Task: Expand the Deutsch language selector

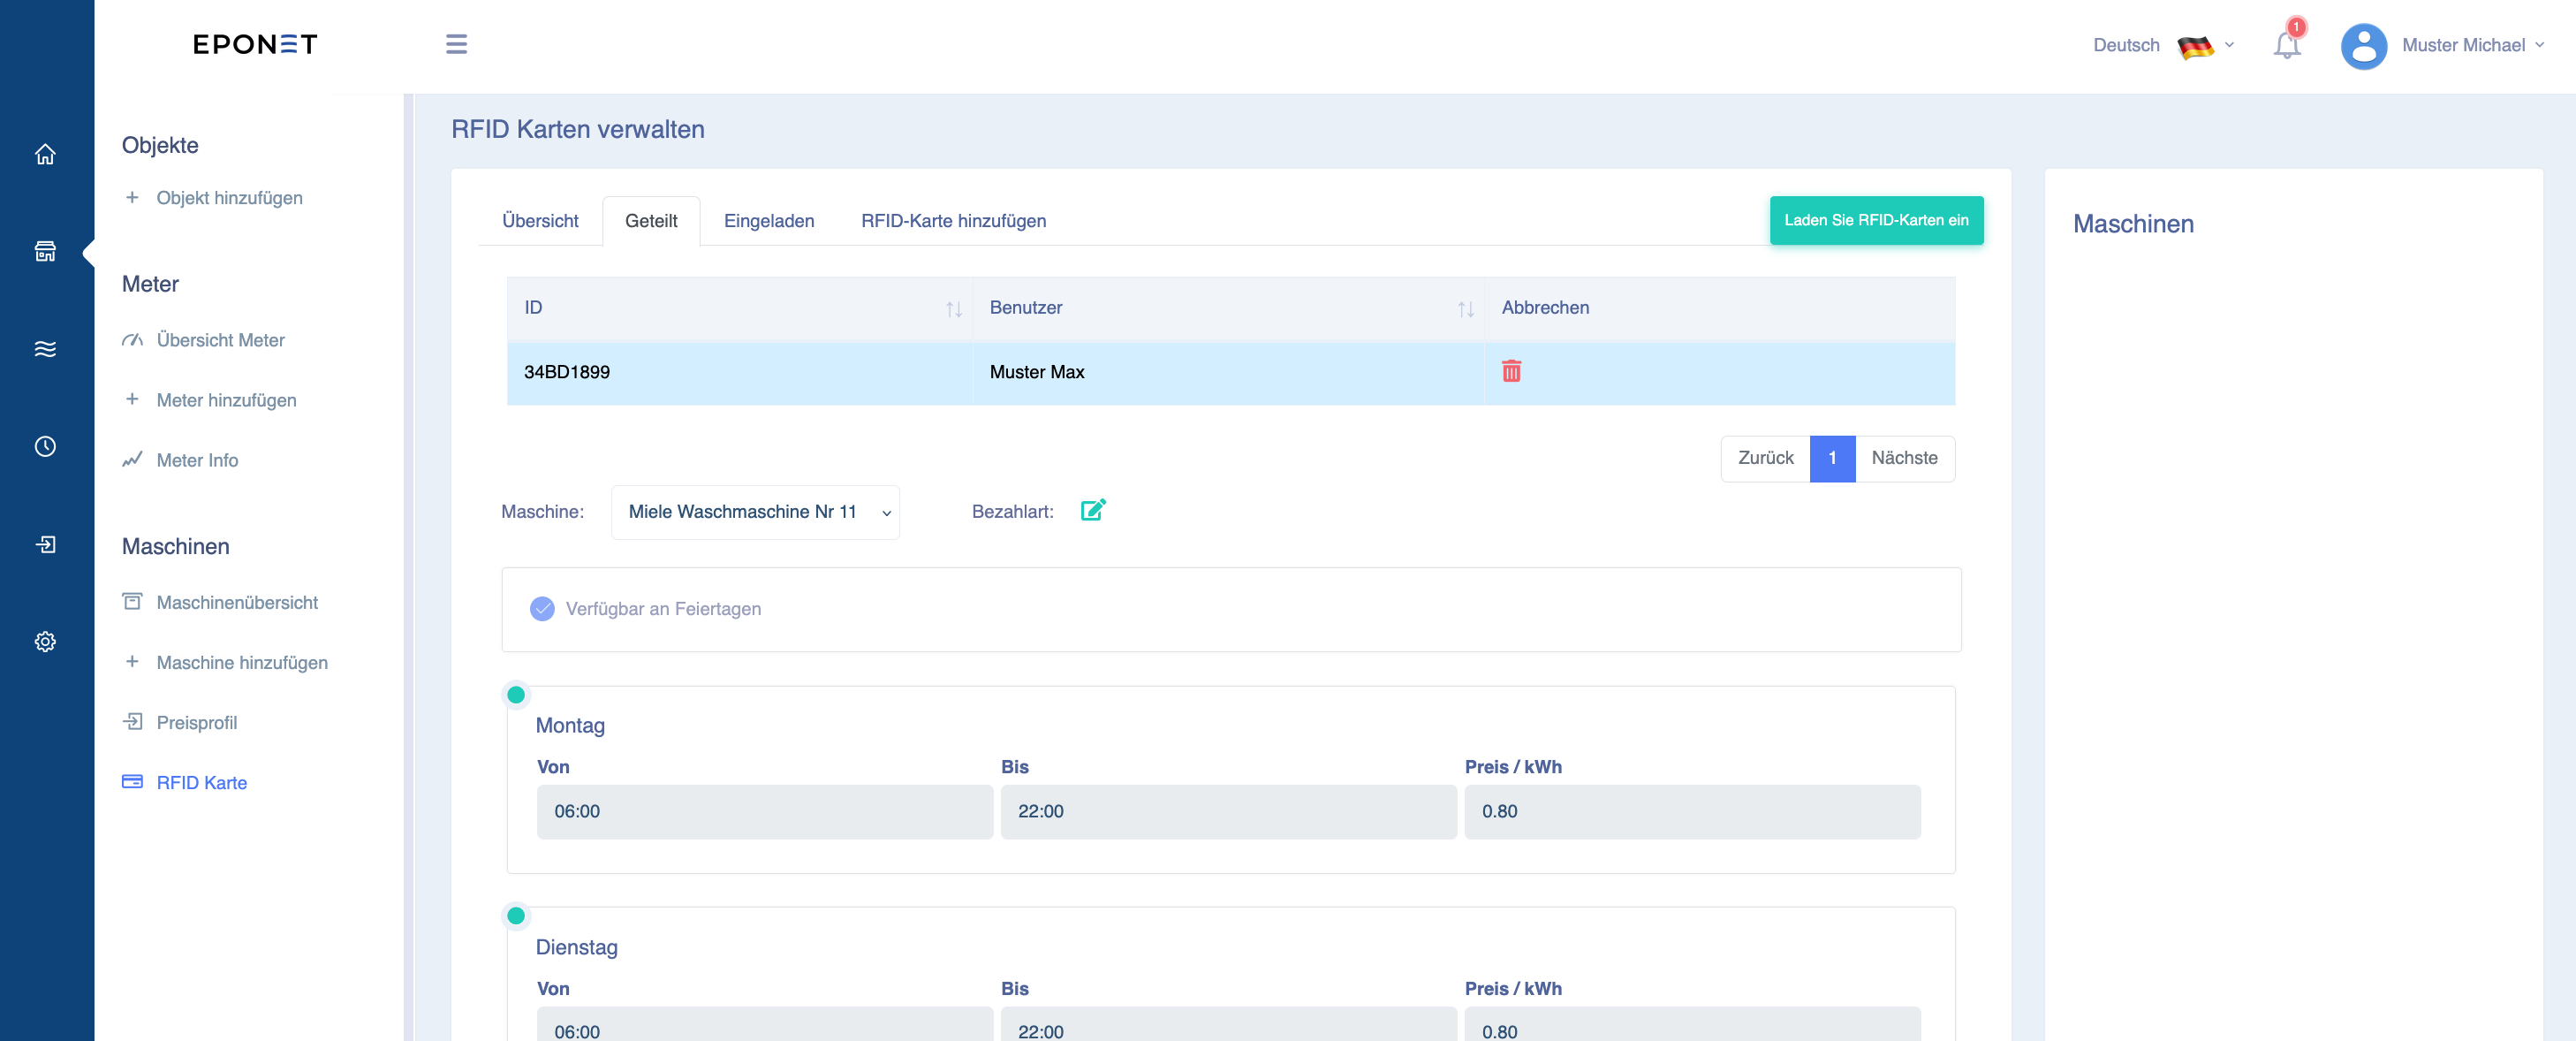Action: click(x=2163, y=45)
